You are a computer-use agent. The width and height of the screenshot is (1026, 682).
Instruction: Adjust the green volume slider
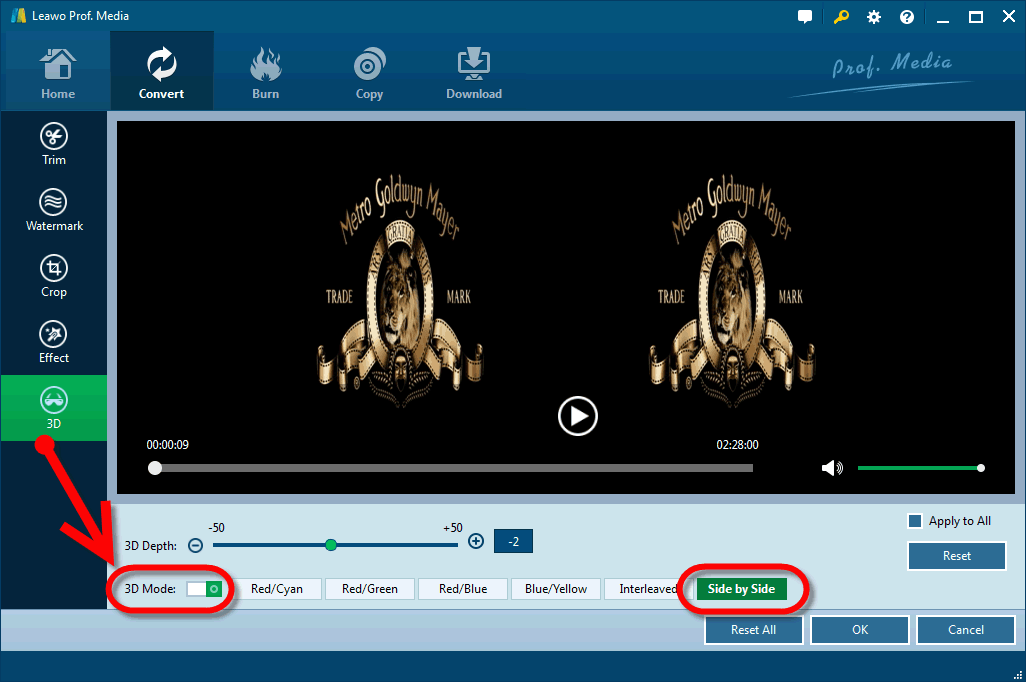click(919, 468)
